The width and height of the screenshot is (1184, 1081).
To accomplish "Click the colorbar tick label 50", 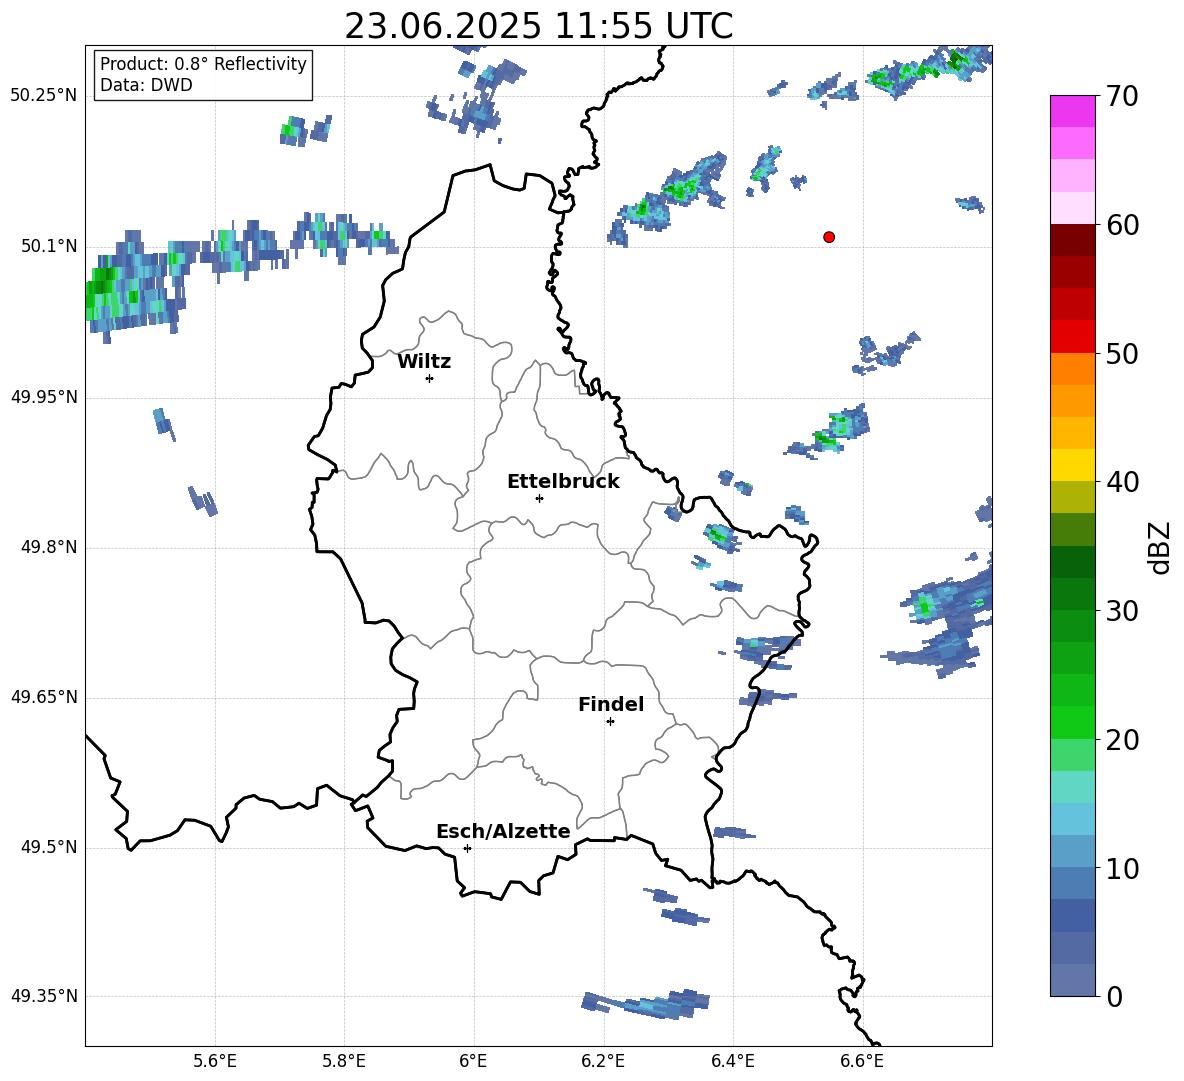I will coord(1122,354).
